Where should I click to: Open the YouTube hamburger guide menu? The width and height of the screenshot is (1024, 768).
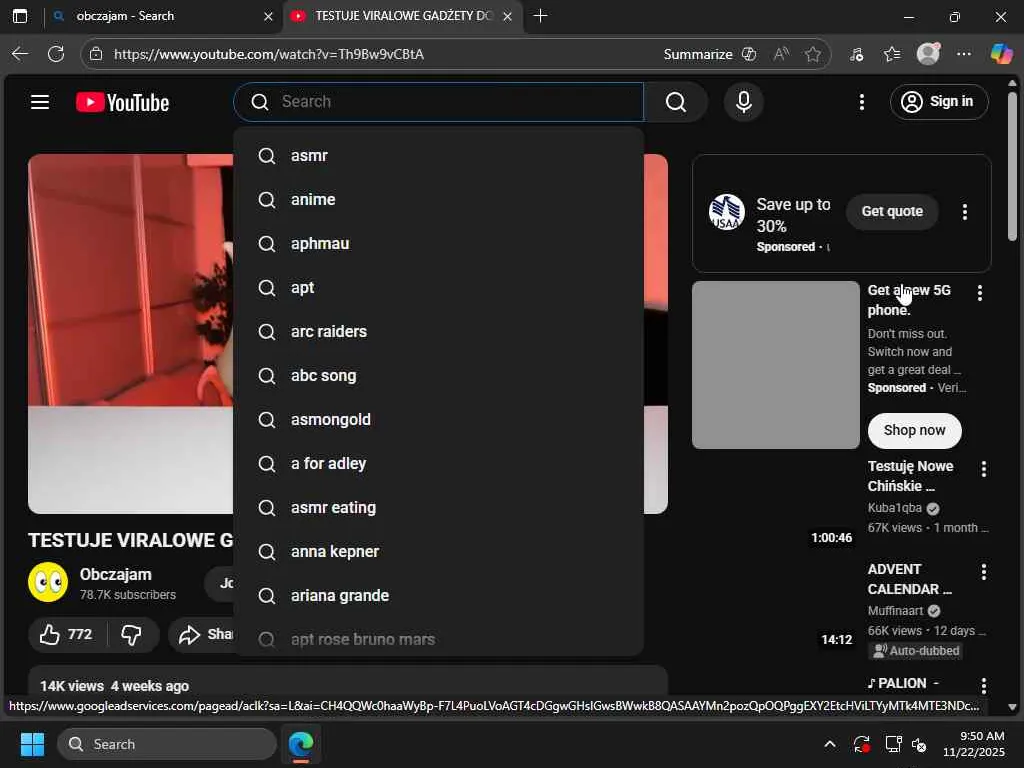coord(40,102)
